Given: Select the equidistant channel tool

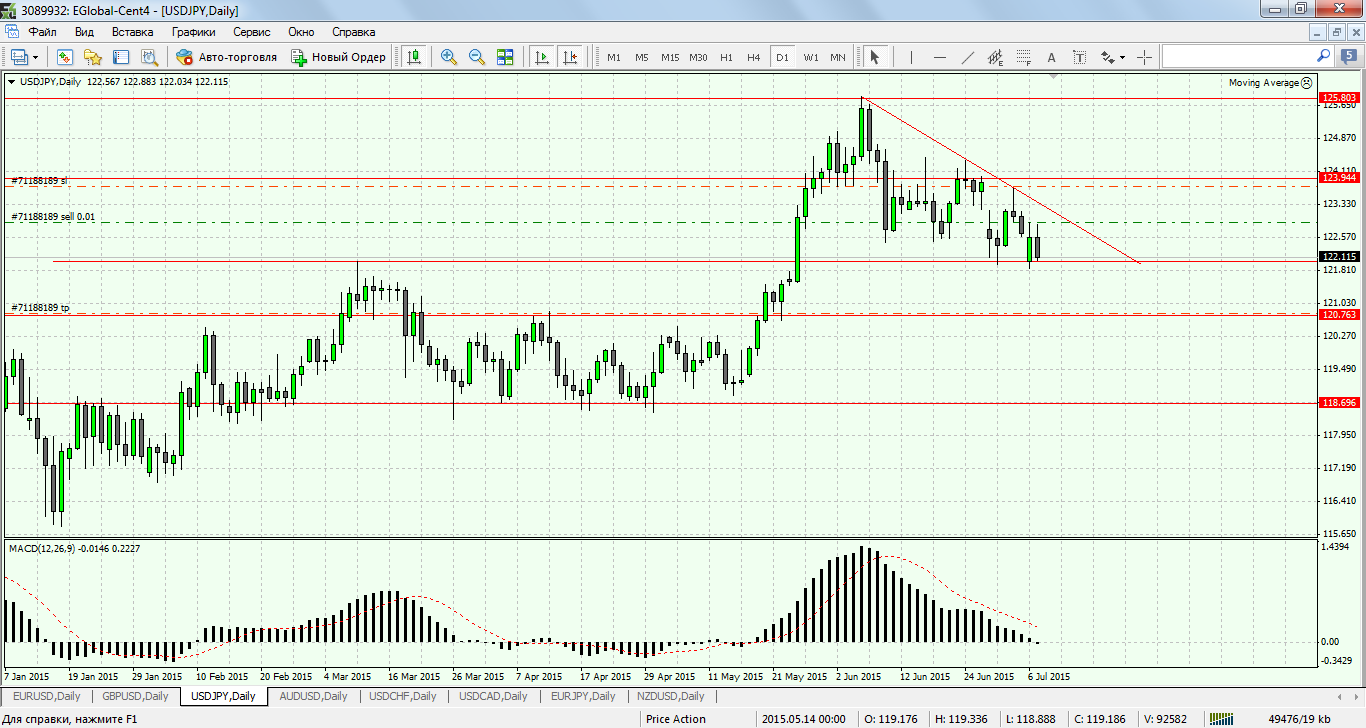Looking at the screenshot, I should coord(996,57).
